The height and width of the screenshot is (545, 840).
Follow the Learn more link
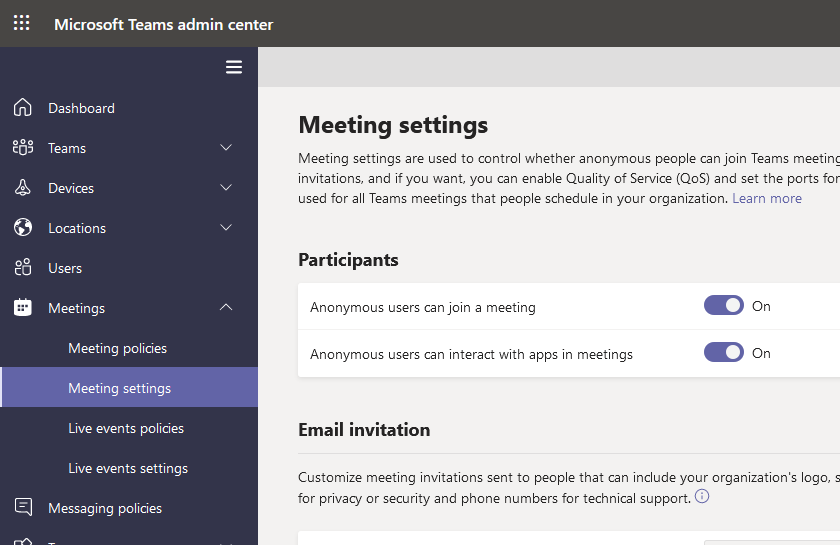[767, 198]
